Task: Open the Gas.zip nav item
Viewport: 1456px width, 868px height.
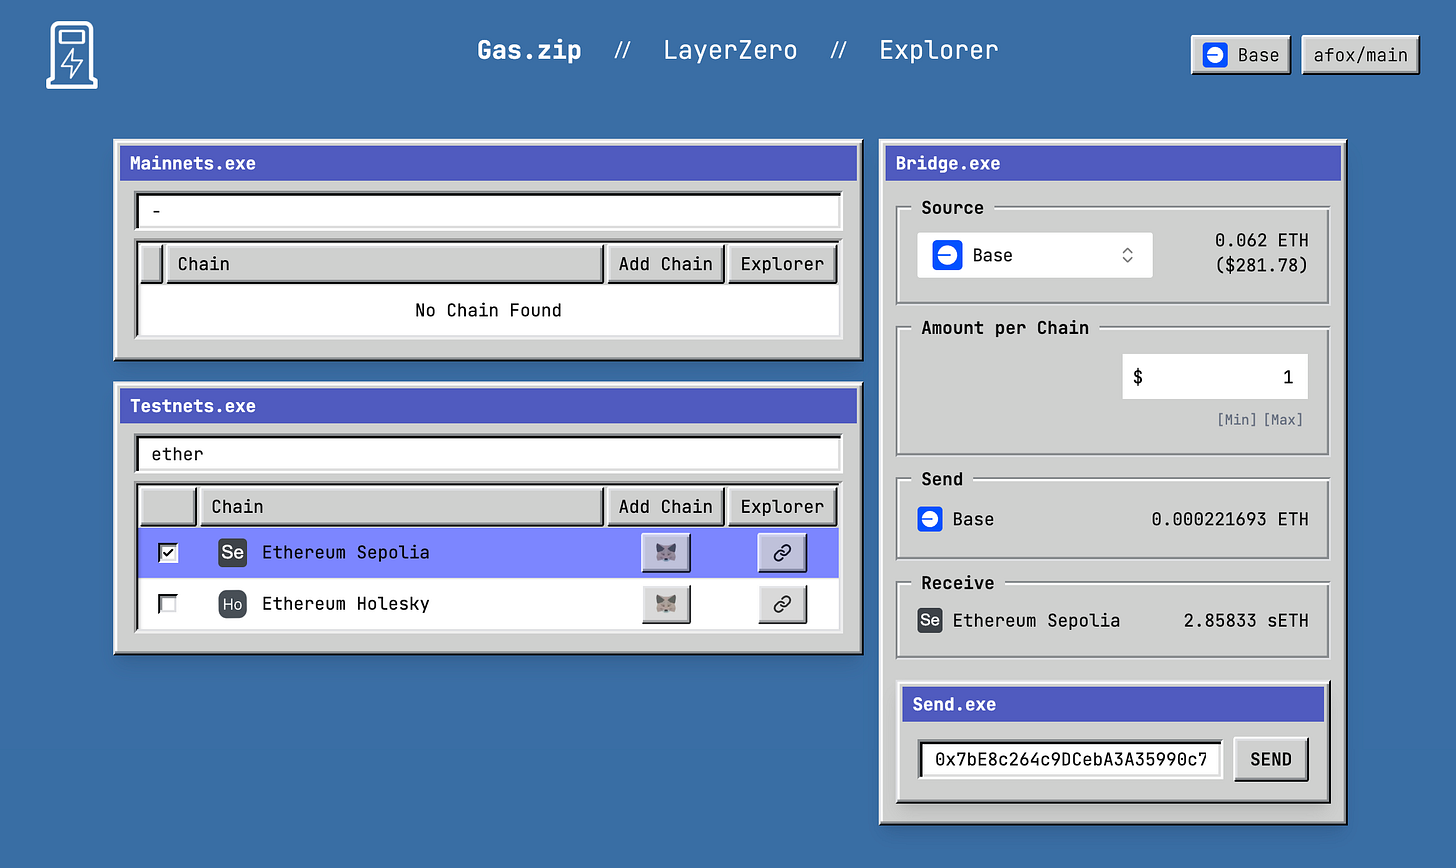Action: (529, 50)
